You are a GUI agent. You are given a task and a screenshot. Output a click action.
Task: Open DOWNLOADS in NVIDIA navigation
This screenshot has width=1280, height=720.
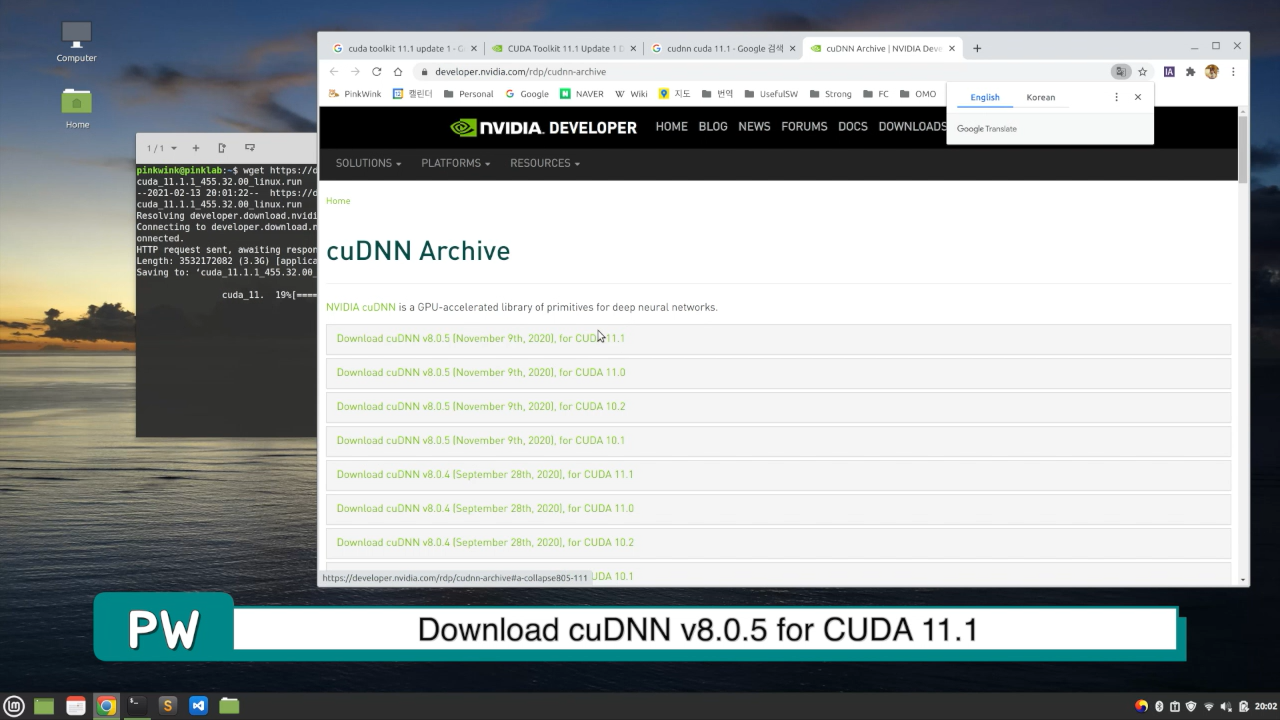coord(912,127)
